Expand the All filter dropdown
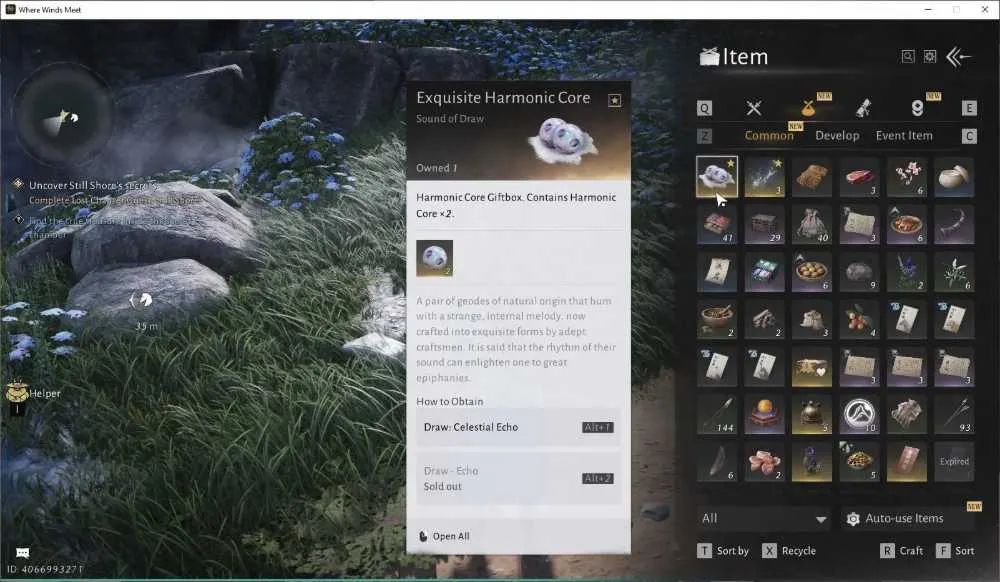Image resolution: width=1000 pixels, height=582 pixels. [x=764, y=518]
